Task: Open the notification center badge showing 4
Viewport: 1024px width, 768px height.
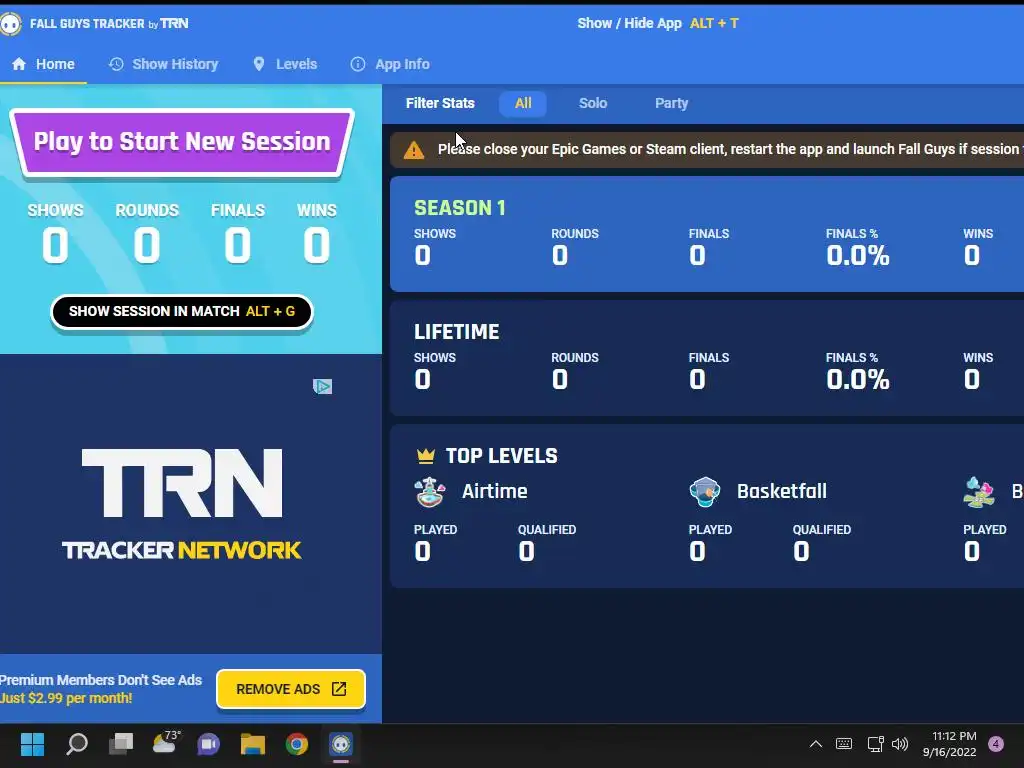Action: [996, 744]
